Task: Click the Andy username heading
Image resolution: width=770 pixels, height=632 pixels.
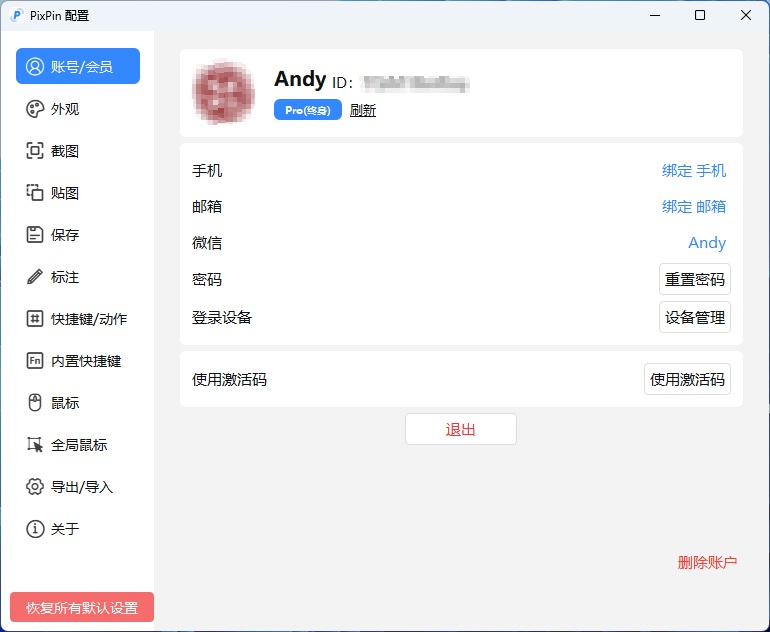Action: (300, 79)
